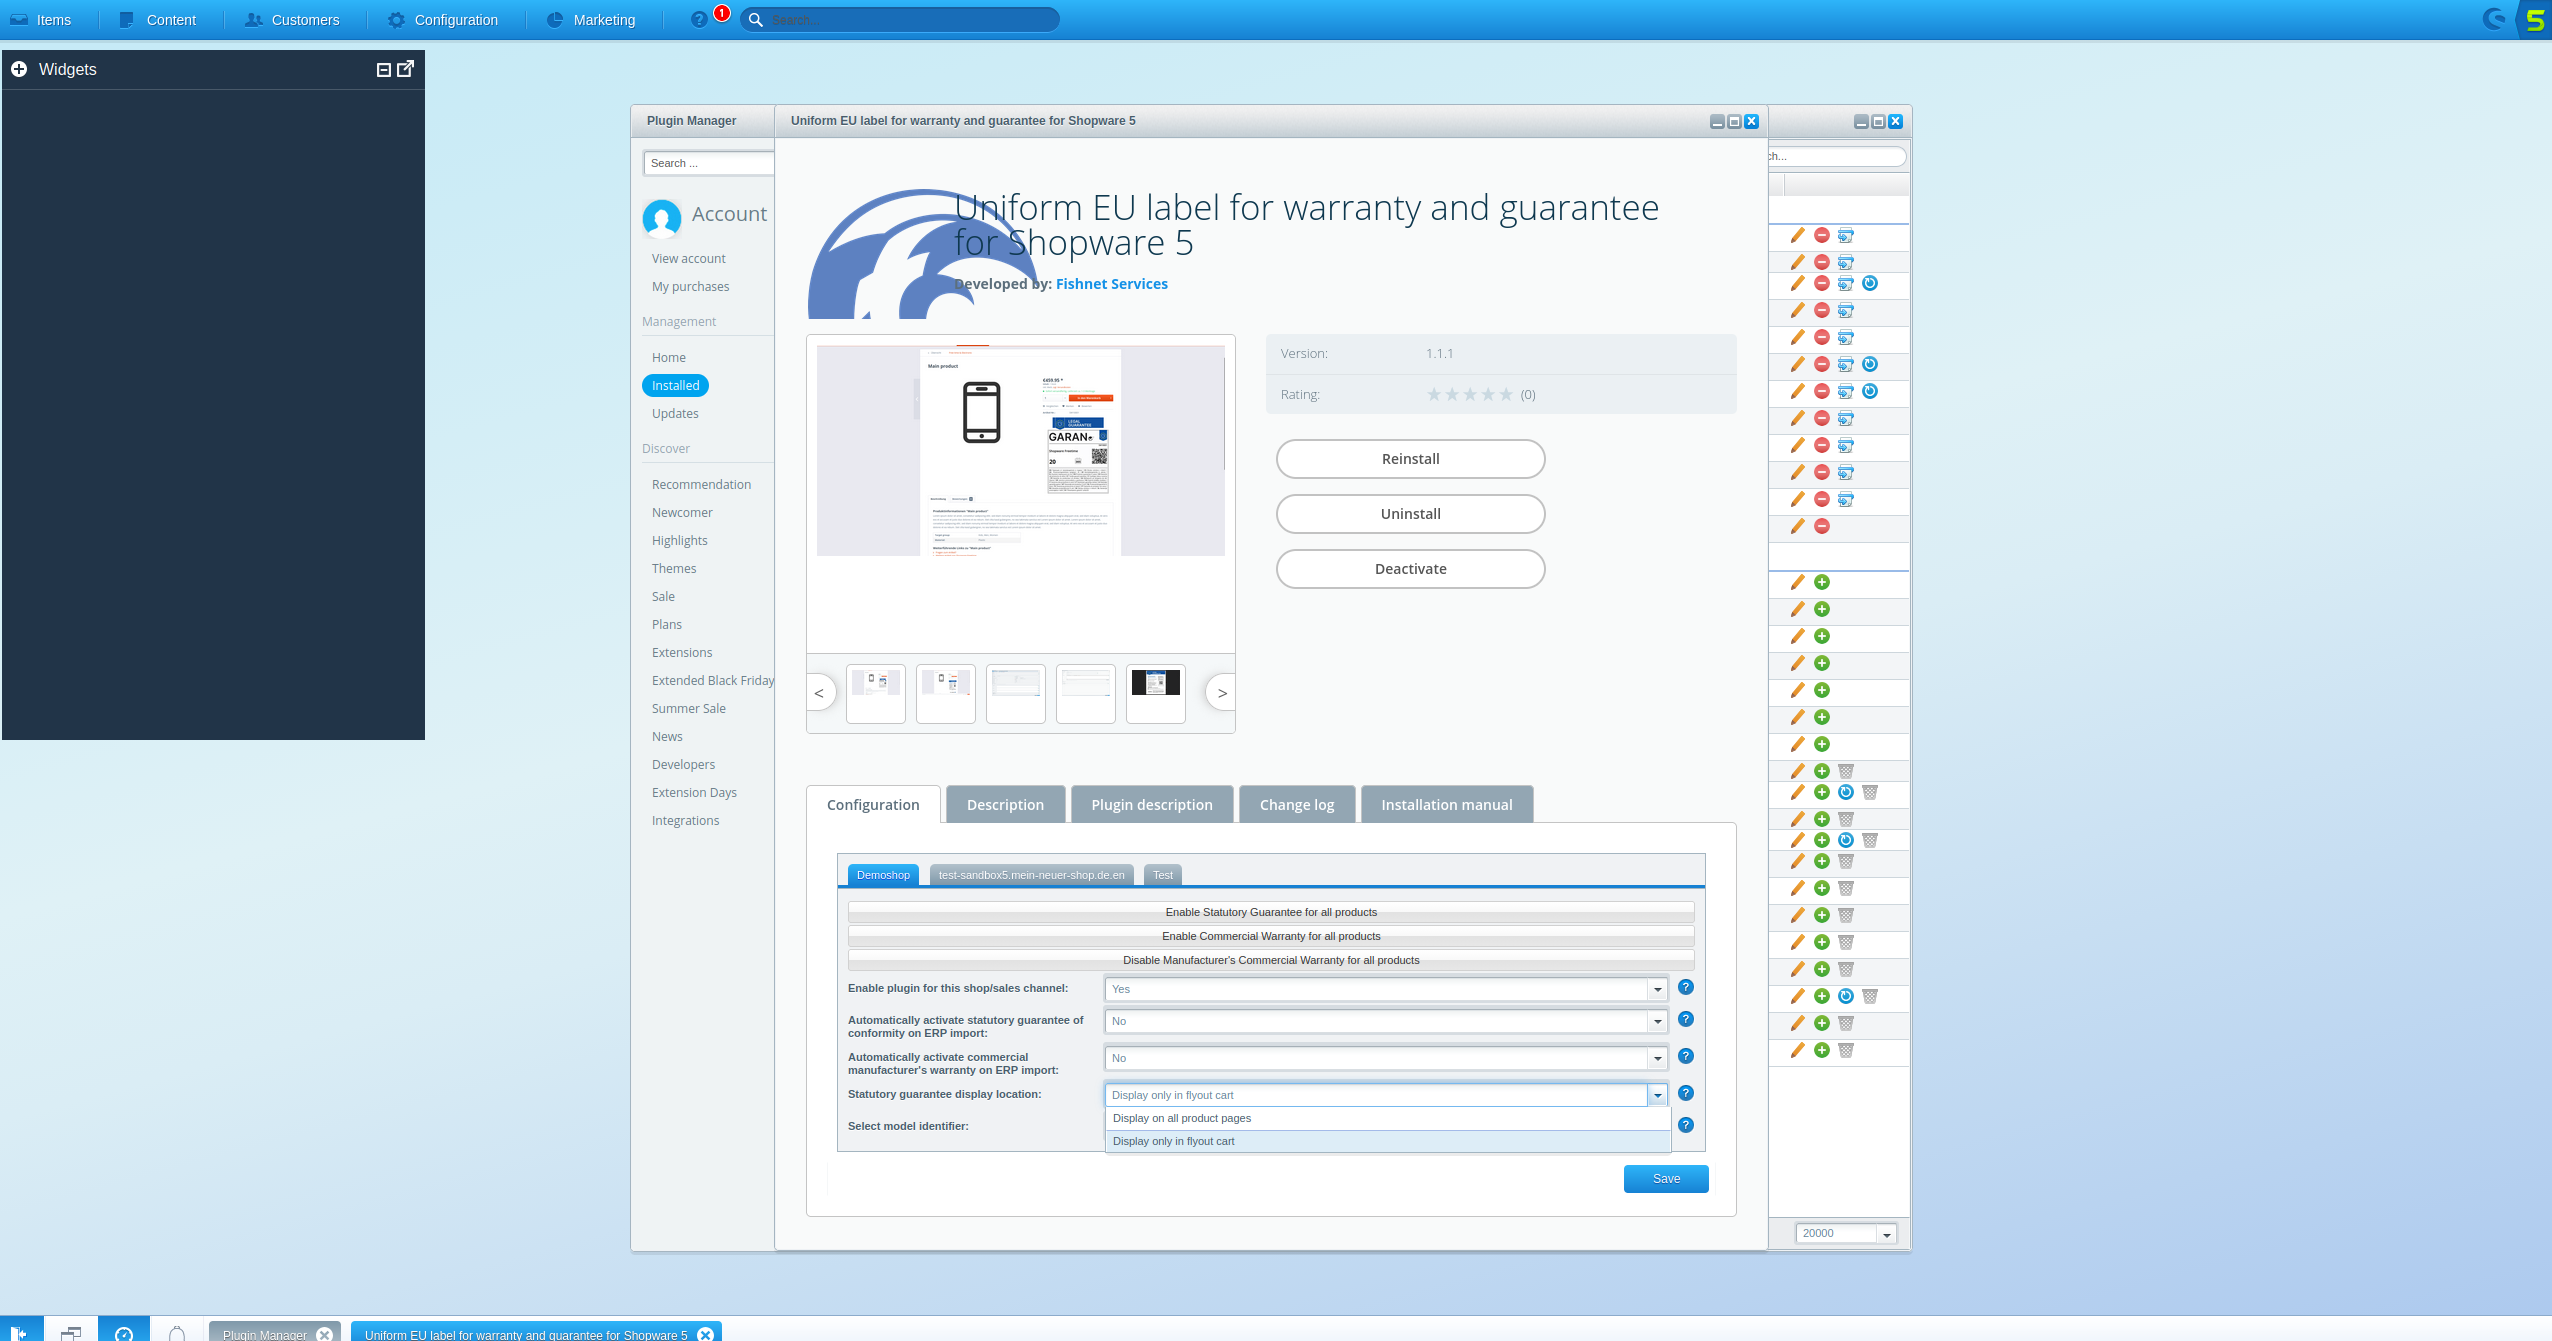
Task: Open help for statutory guarantee ERP import setting
Action: 1686,1019
